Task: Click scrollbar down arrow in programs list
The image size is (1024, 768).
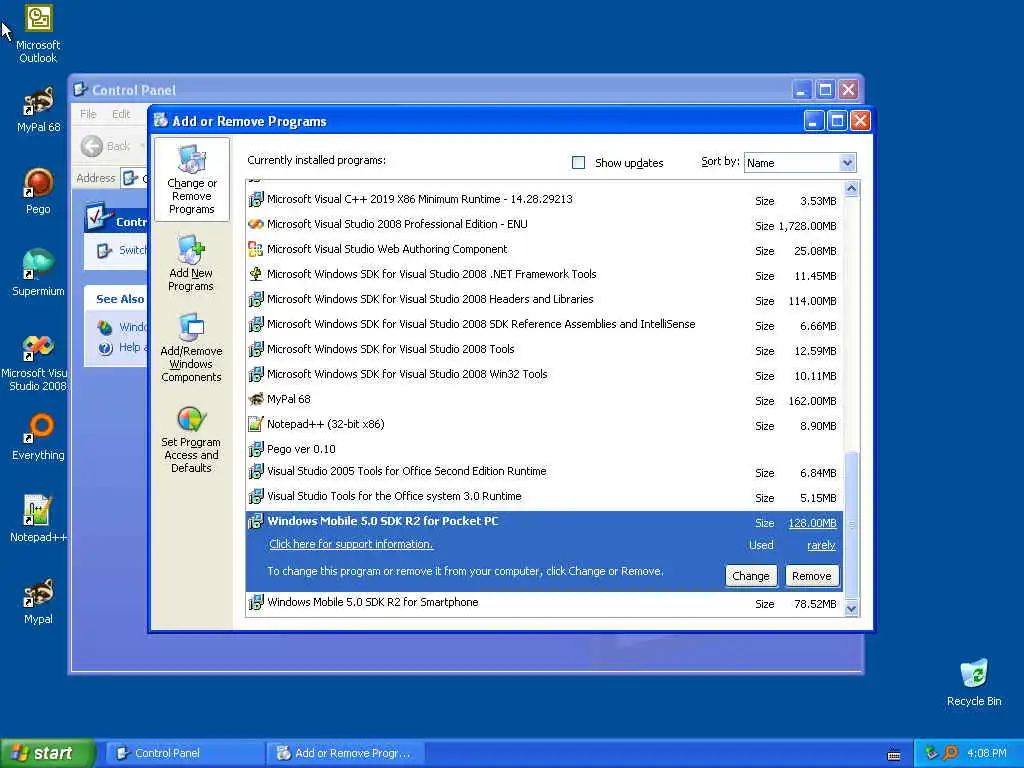Action: pyautogui.click(x=851, y=609)
